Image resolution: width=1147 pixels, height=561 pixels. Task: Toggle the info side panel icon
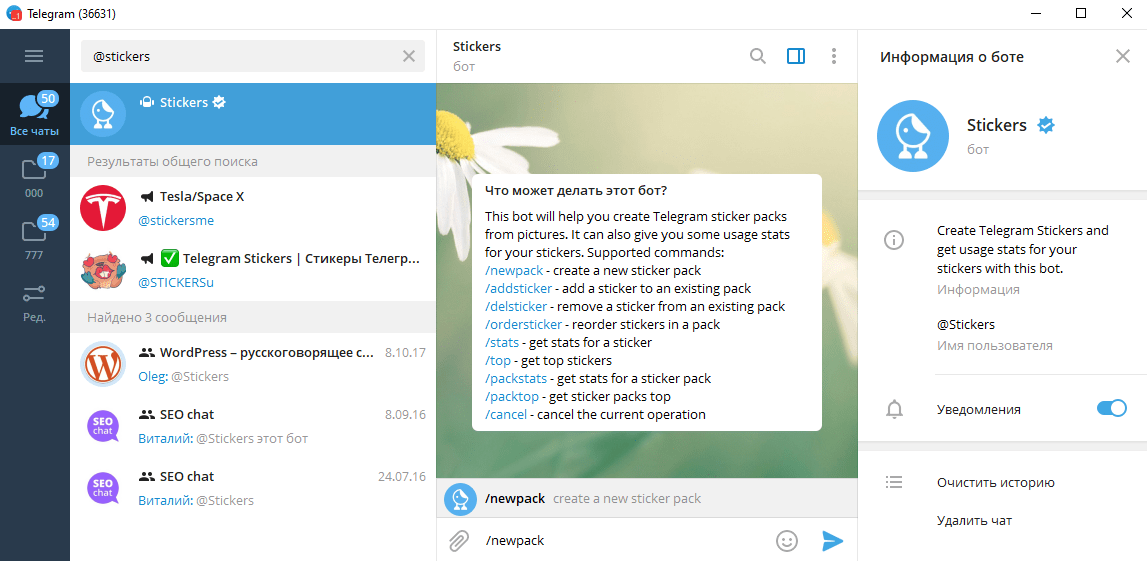[796, 56]
